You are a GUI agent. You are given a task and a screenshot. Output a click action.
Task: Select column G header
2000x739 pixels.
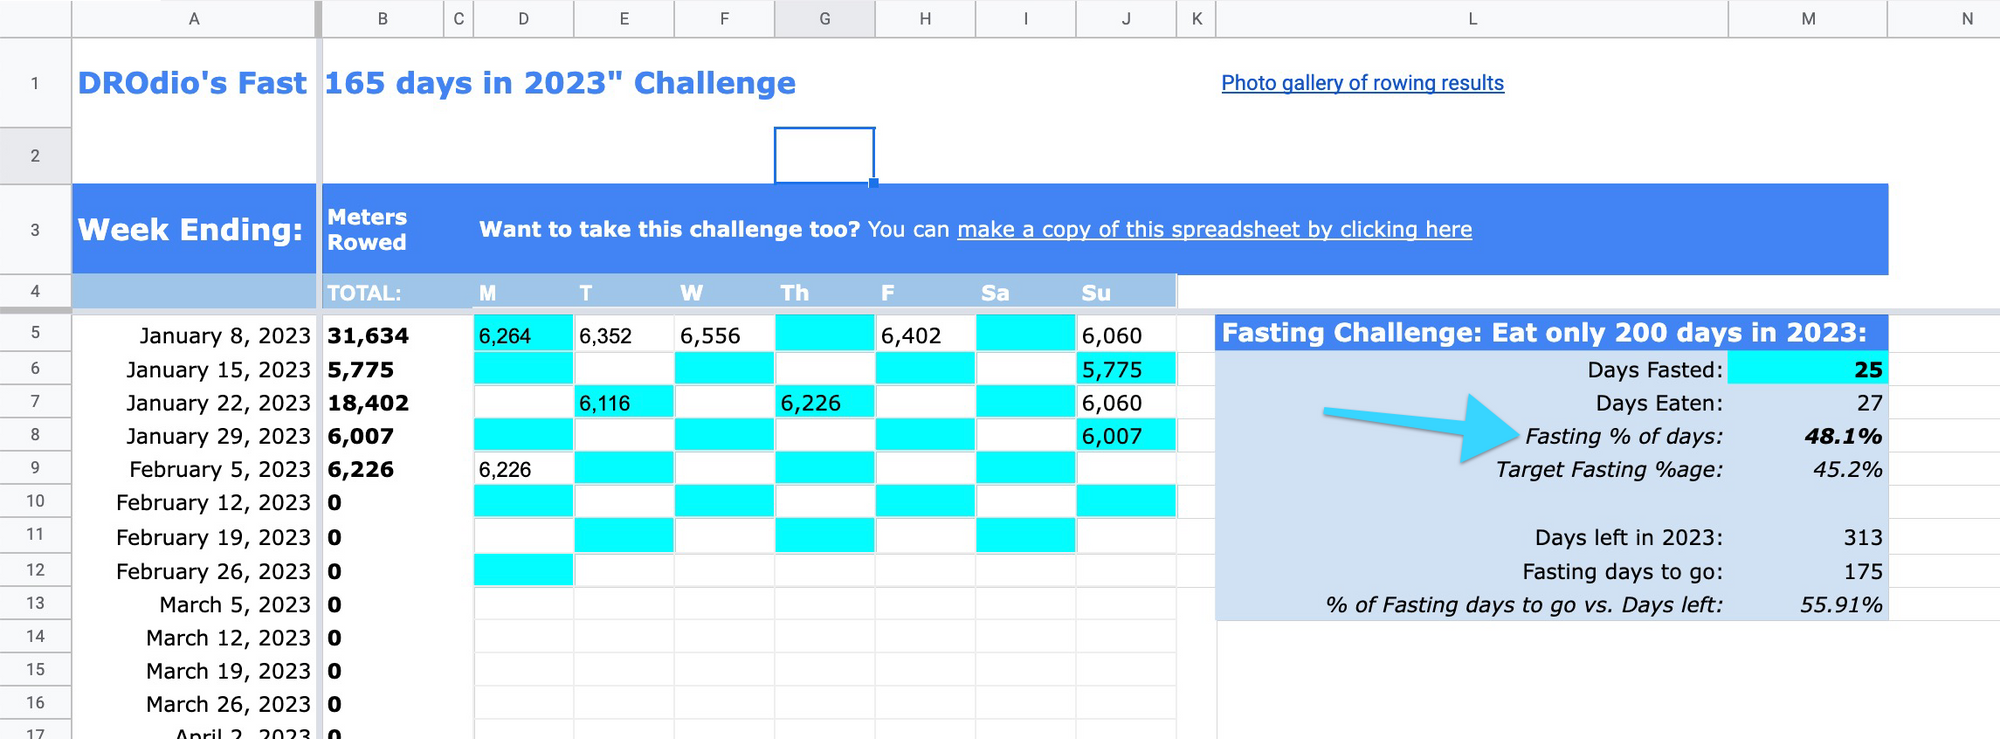pos(825,18)
